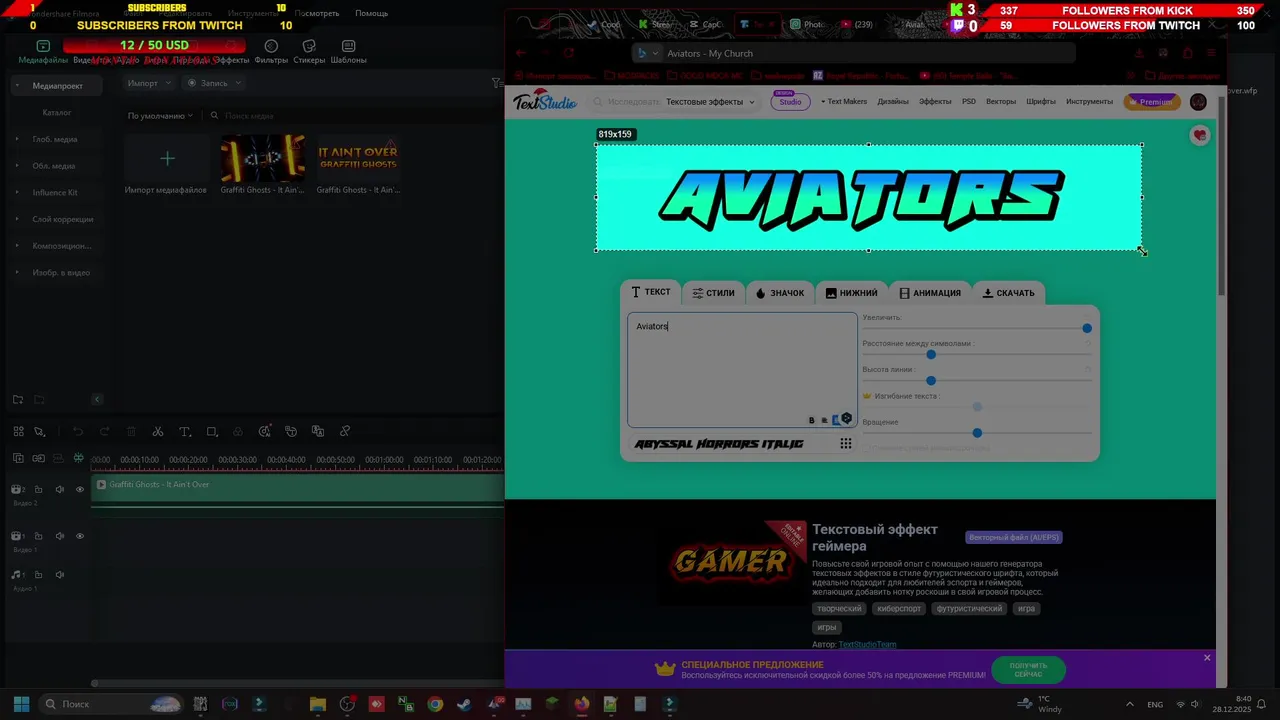The width and height of the screenshot is (1280, 720).
Task: Click the delete trash icon in Filmora toolbar
Action: click(131, 432)
